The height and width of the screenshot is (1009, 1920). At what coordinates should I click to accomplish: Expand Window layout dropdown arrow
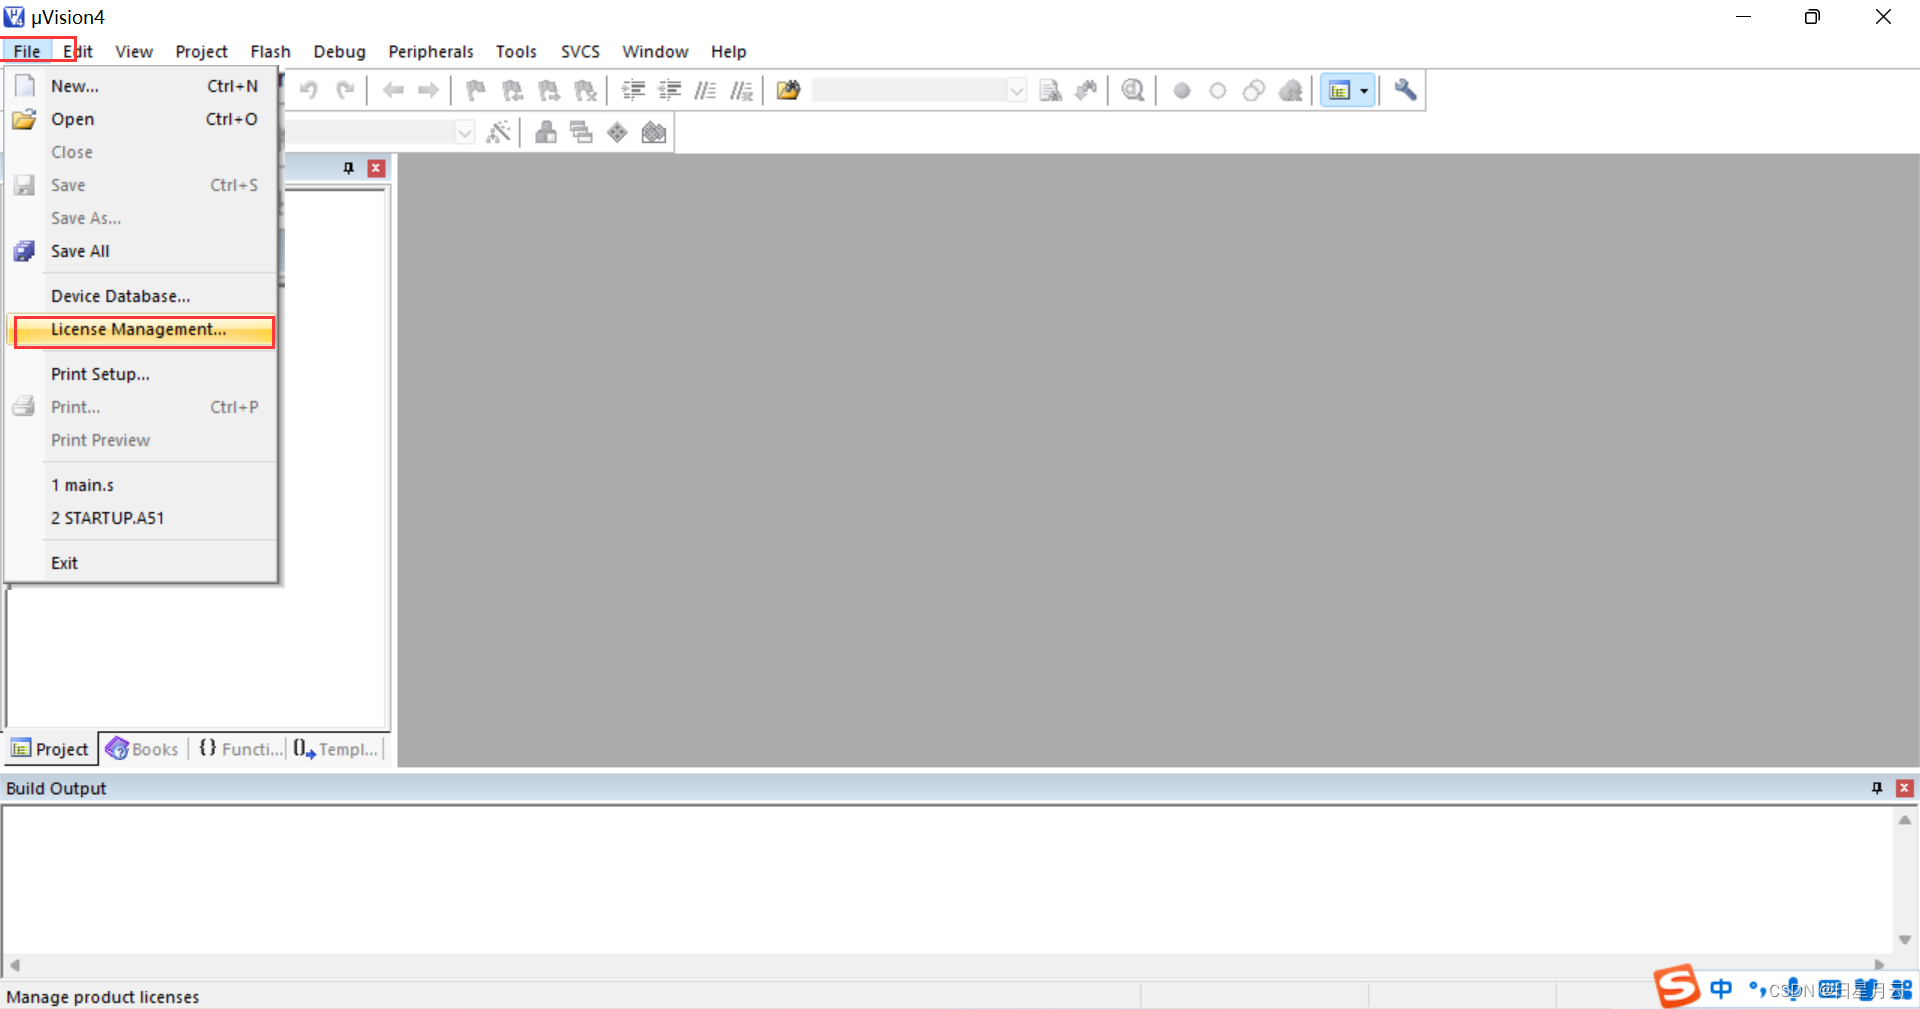[1365, 91]
